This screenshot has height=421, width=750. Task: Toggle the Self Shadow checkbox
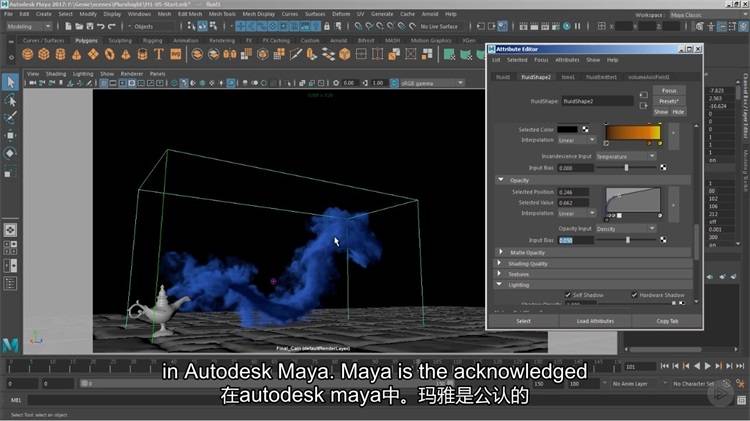pos(567,295)
